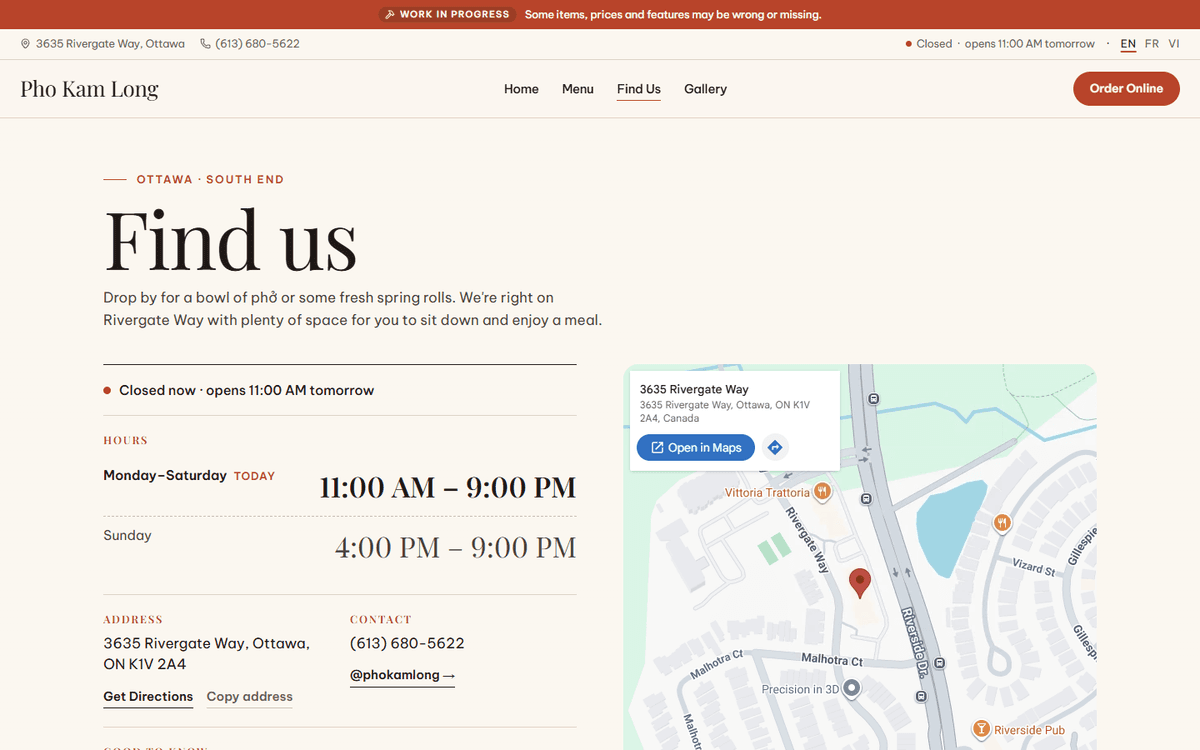
Task: Click the '3635 Rivergate Way' map card title
Action: click(694, 390)
